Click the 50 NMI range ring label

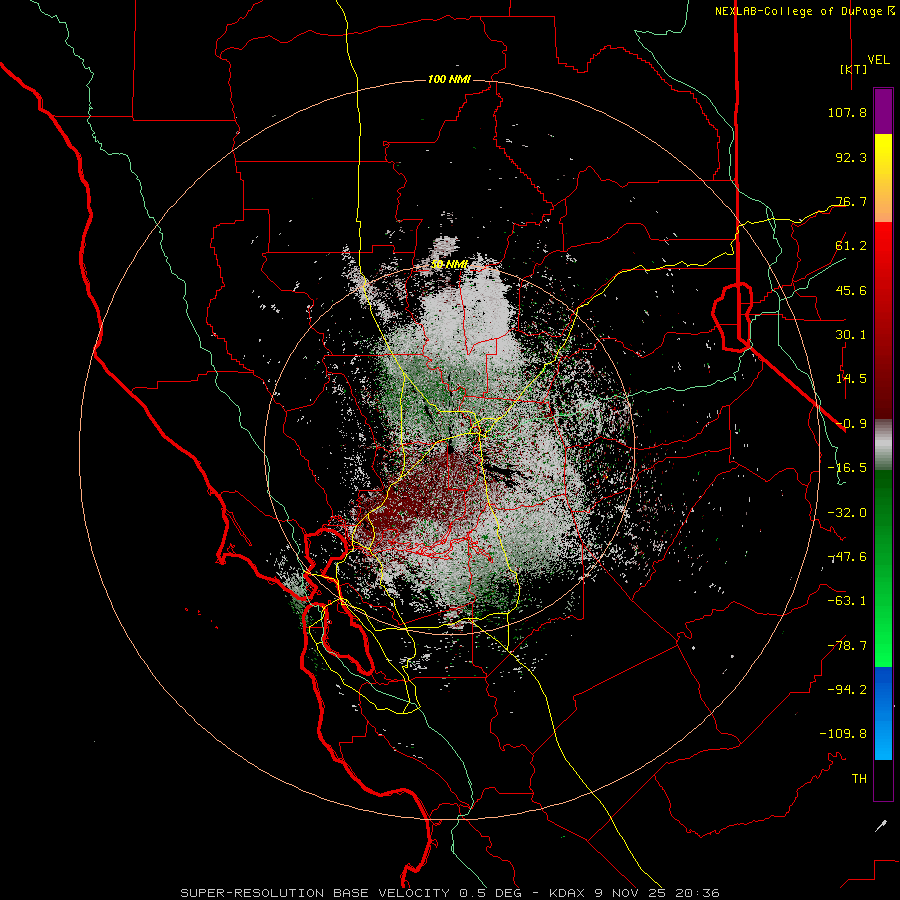(x=449, y=265)
